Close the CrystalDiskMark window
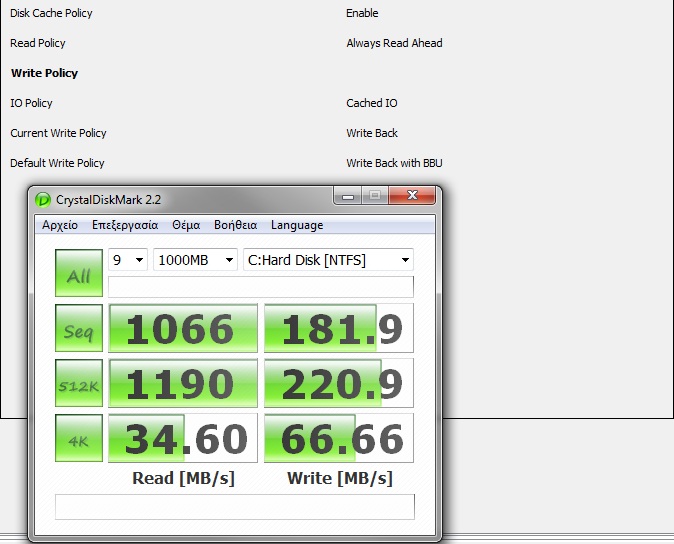This screenshot has height=544, width=674. tap(412, 196)
